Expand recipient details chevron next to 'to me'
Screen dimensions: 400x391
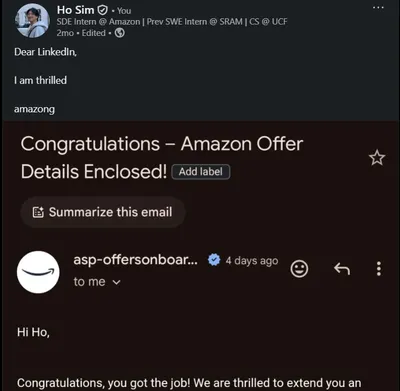click(x=116, y=282)
